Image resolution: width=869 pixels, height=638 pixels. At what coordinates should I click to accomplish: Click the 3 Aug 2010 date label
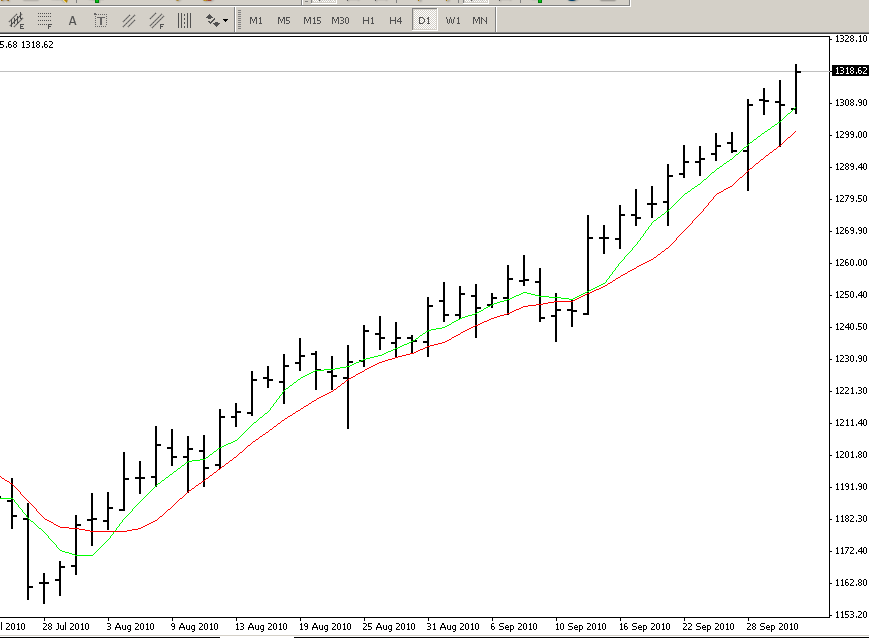click(x=130, y=626)
